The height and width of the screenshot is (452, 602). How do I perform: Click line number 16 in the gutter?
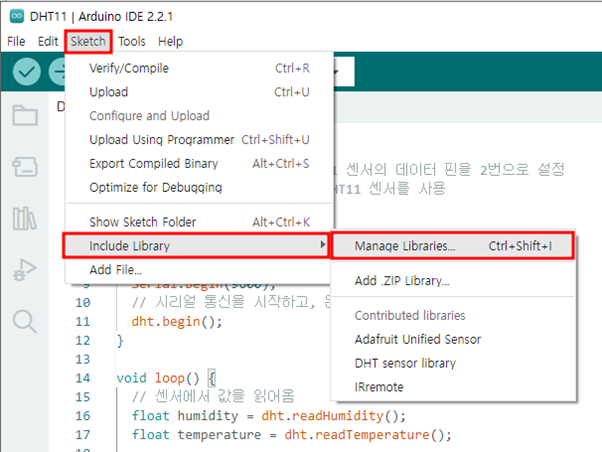(83, 416)
